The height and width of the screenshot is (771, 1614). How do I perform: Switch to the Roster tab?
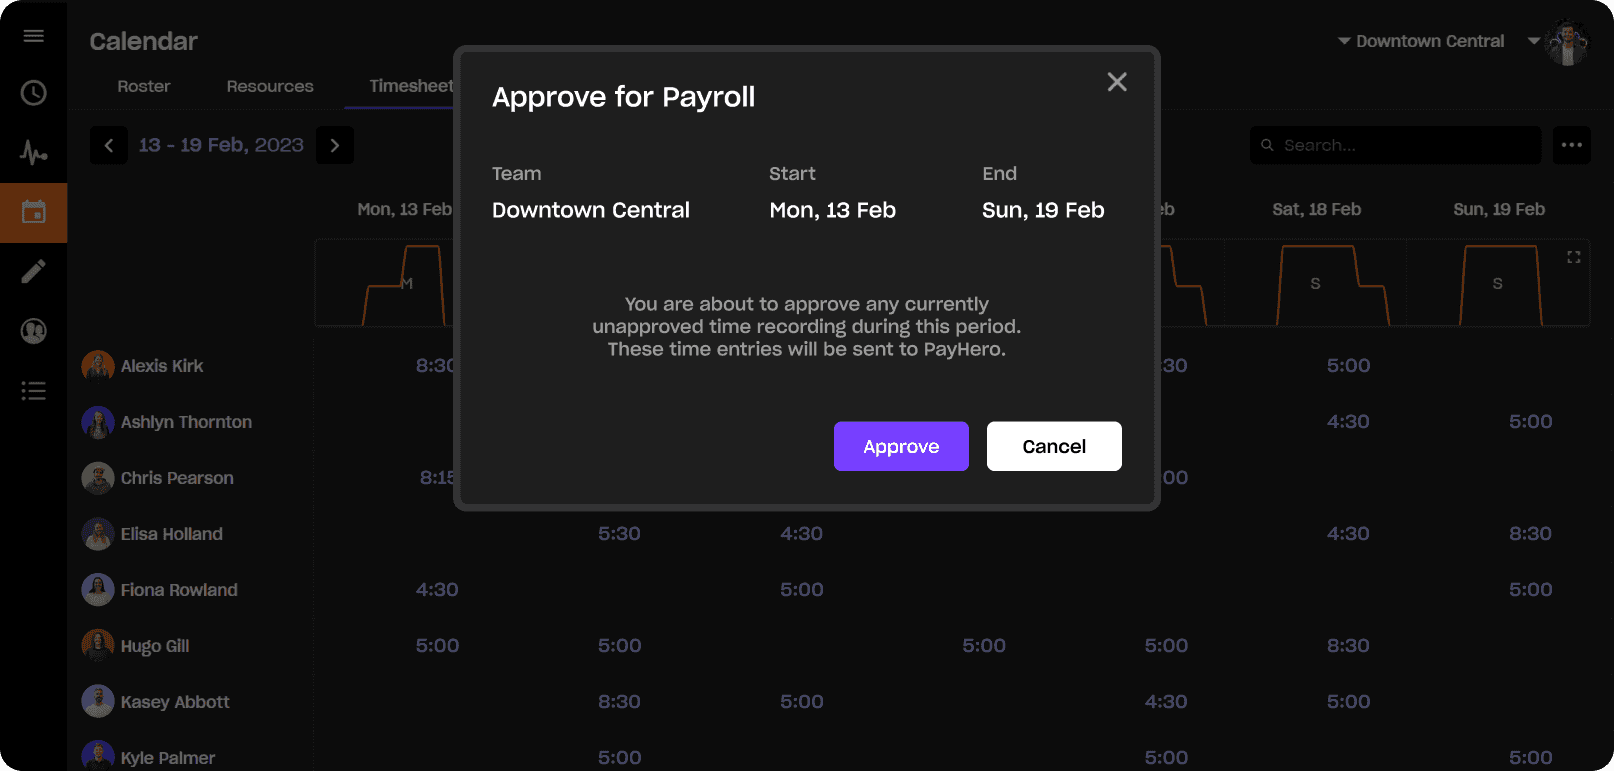[x=143, y=86]
